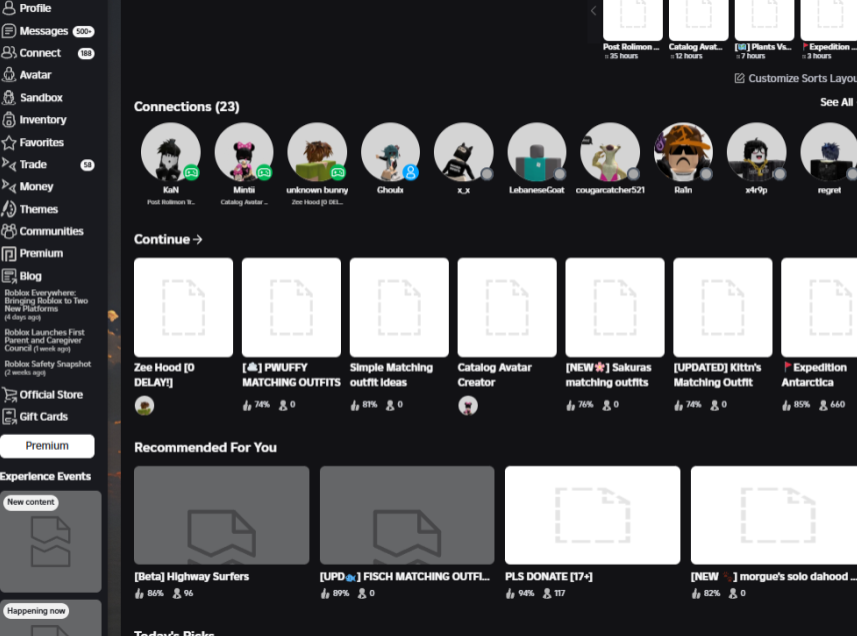Open KaN's connection avatar
Screen dimensions: 857x636
[171, 152]
